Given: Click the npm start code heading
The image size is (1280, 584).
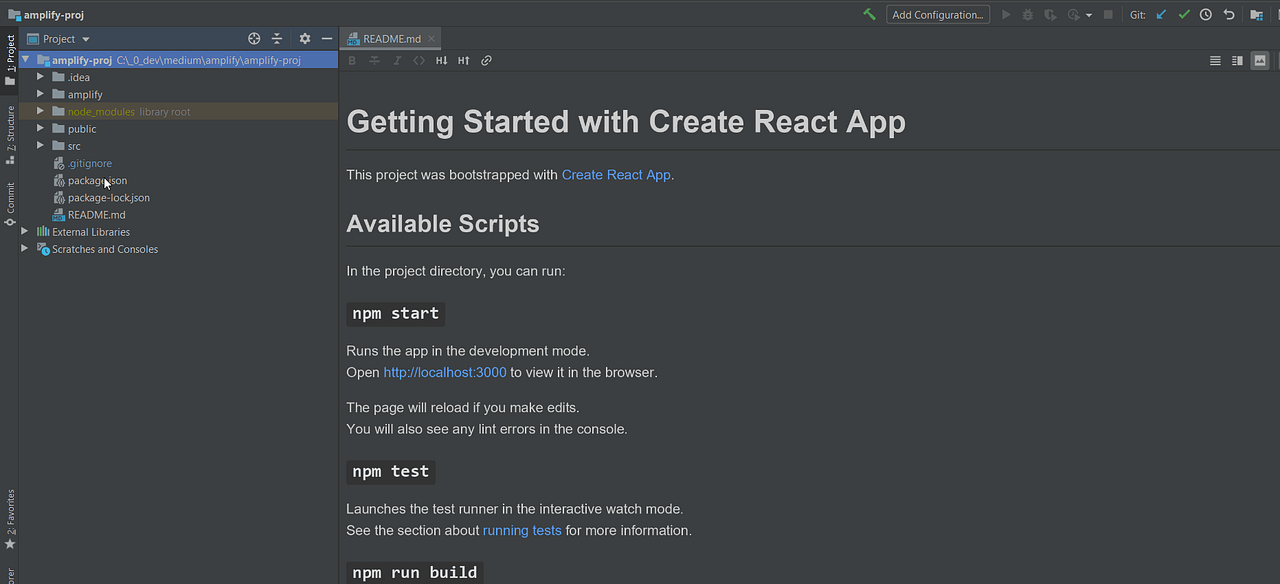Looking at the screenshot, I should click(396, 313).
